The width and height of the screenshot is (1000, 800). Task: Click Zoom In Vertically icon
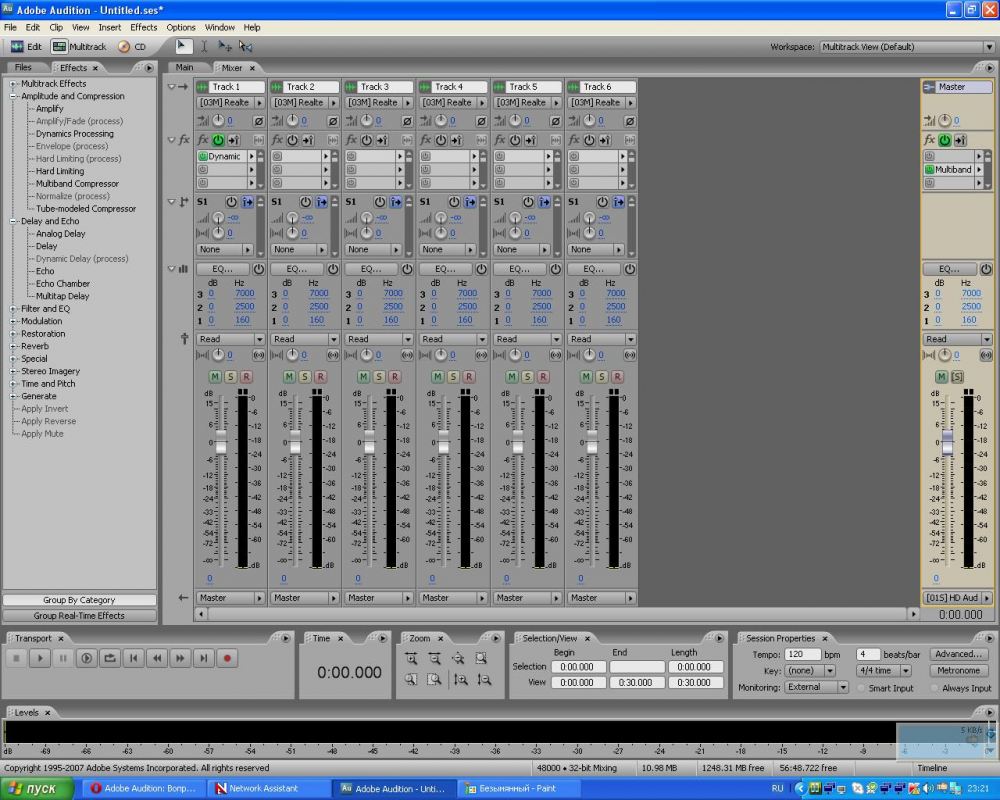click(x=461, y=679)
